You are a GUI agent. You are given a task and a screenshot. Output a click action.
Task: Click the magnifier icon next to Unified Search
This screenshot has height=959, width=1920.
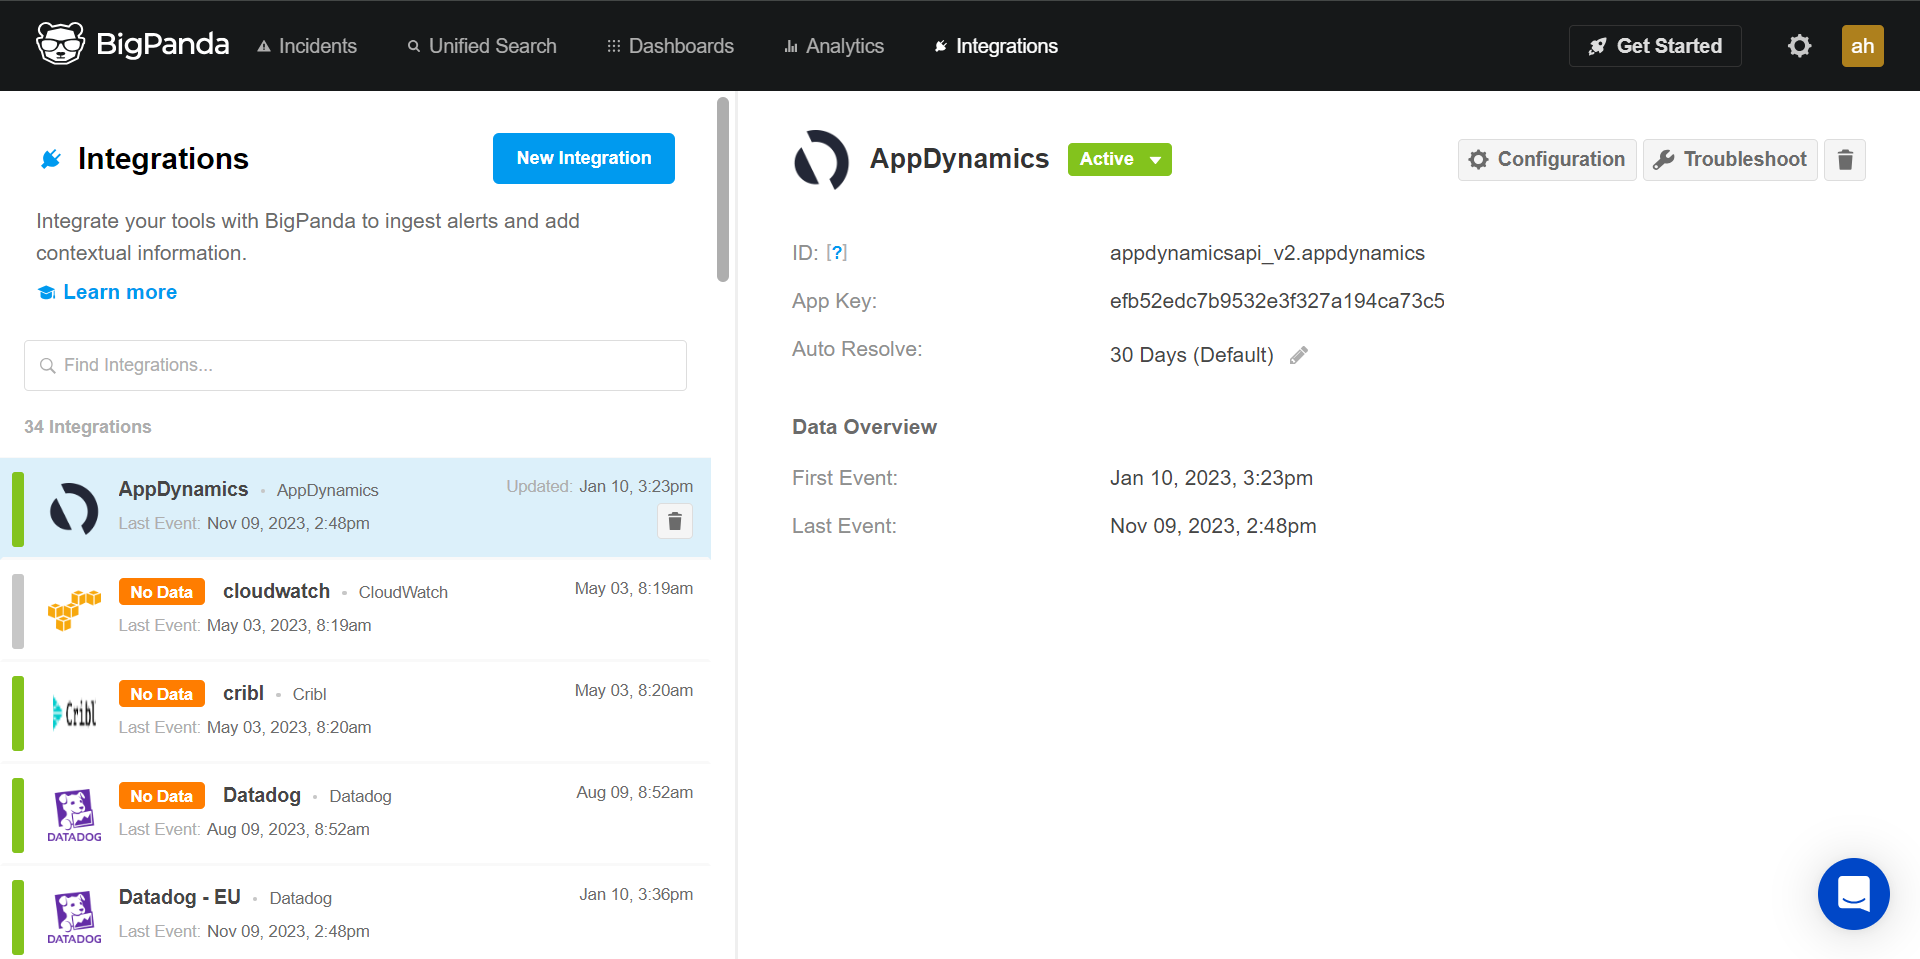(412, 46)
